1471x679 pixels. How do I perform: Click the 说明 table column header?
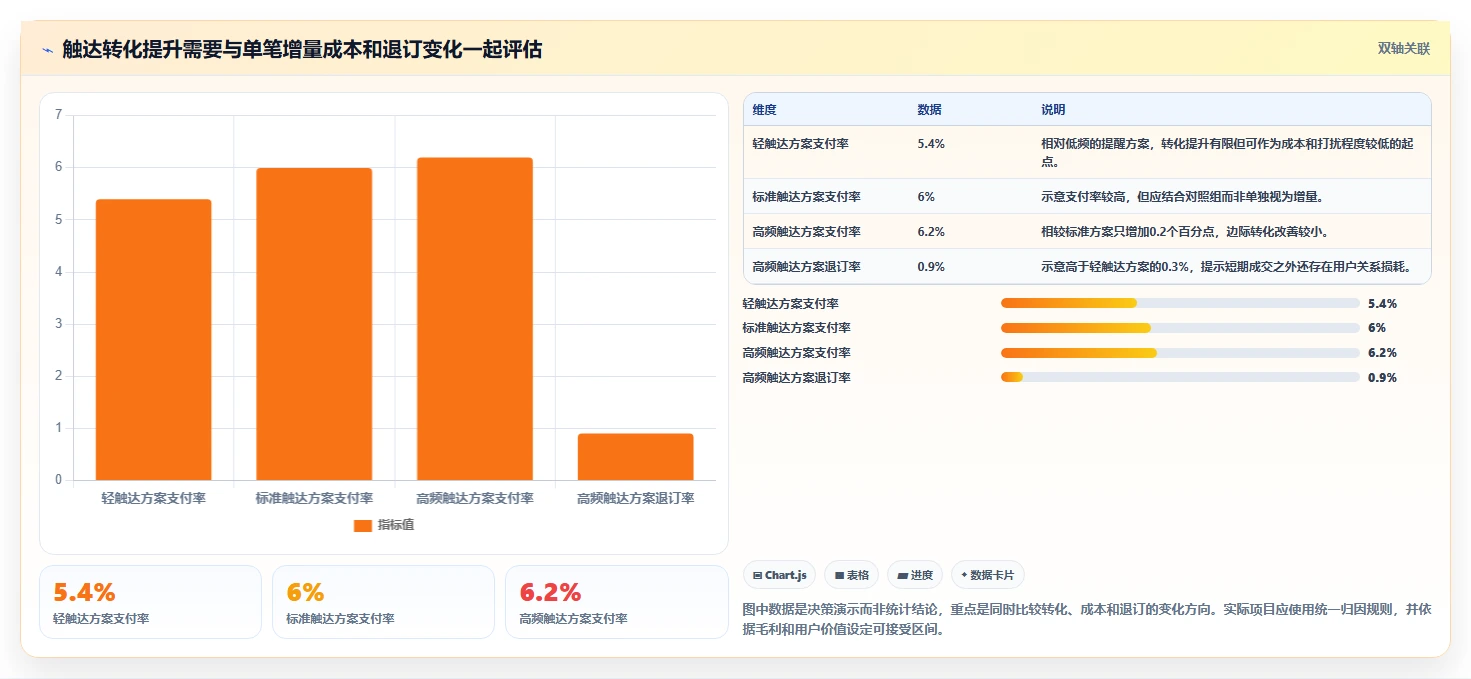point(1053,110)
